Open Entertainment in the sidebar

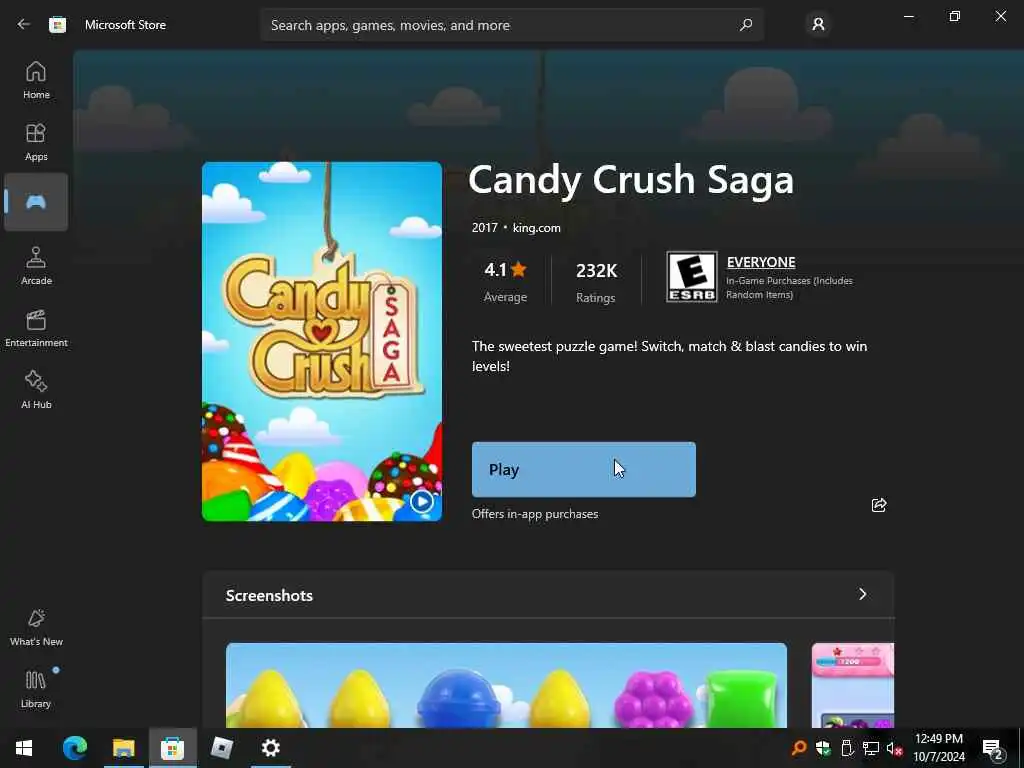pyautogui.click(x=36, y=328)
